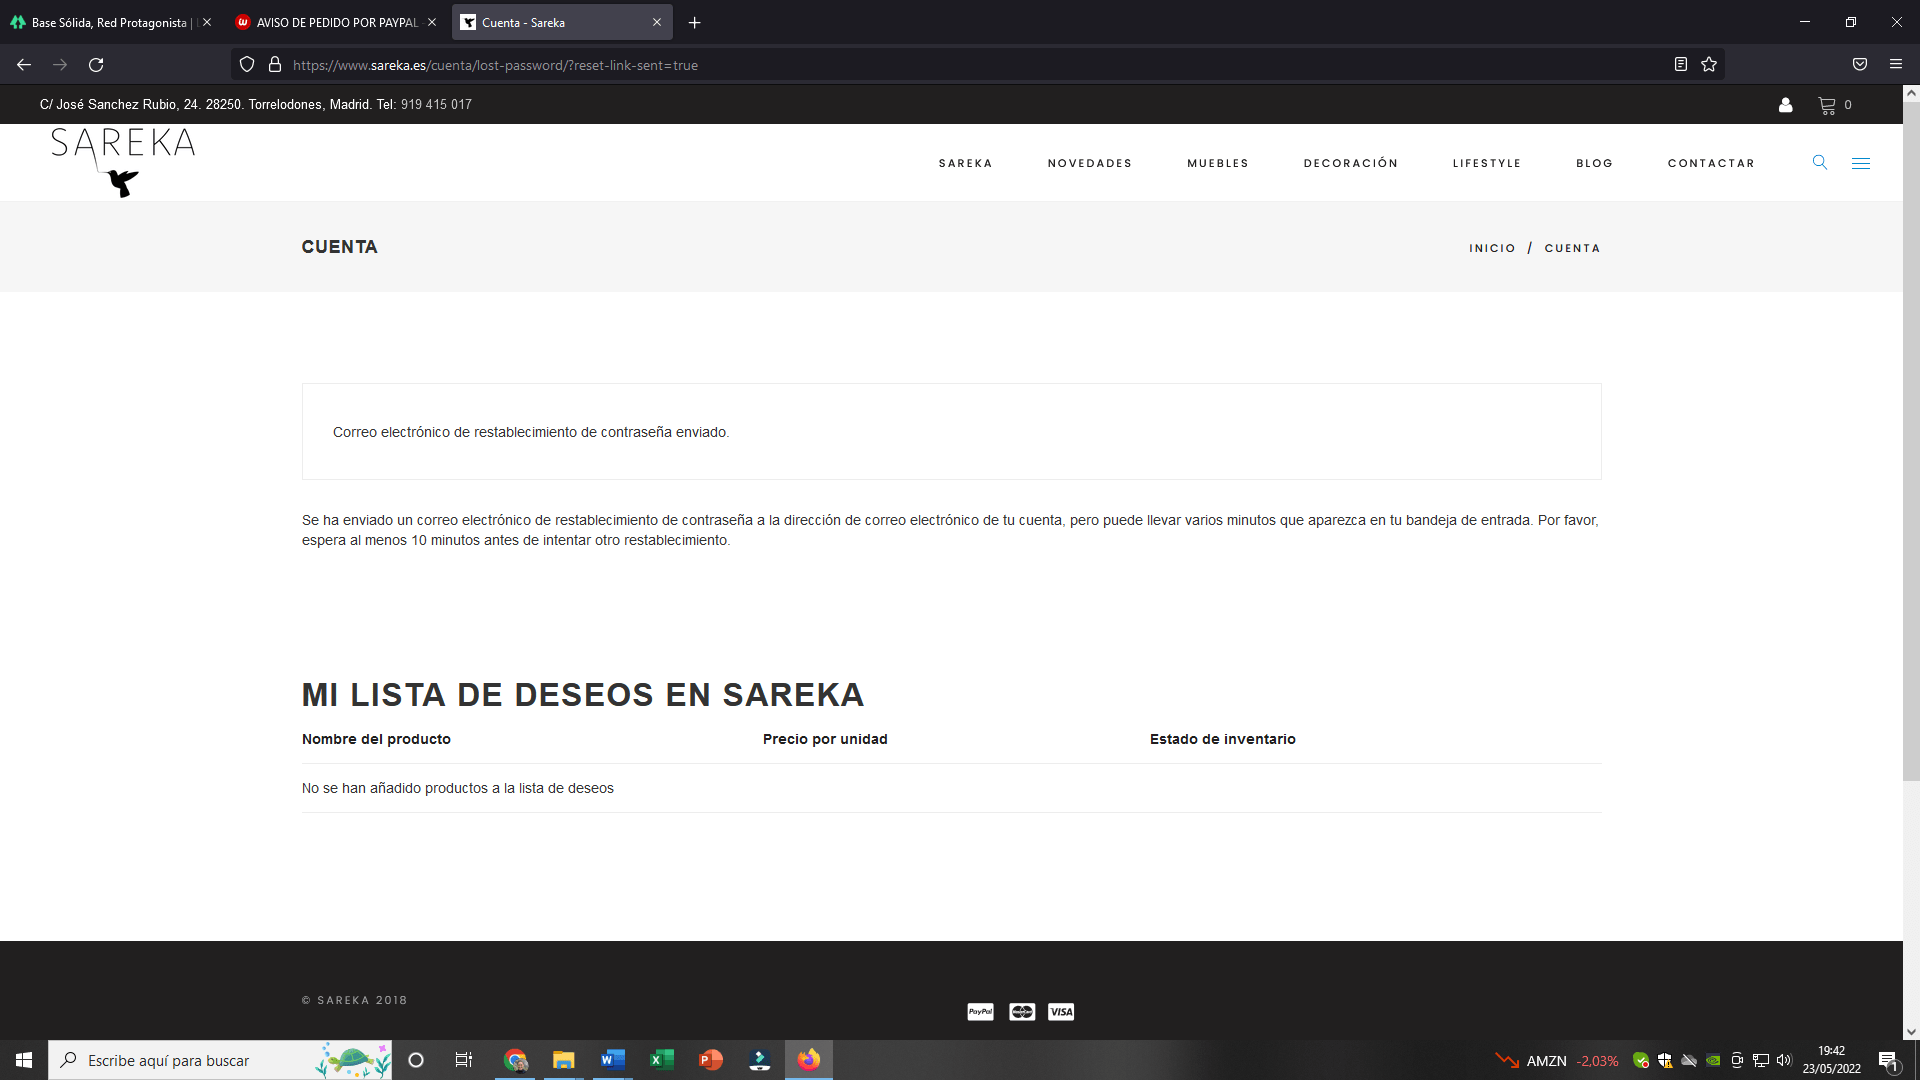Viewport: 1920px width, 1080px height.
Task: Open Firefox application menu
Action: click(x=1896, y=65)
